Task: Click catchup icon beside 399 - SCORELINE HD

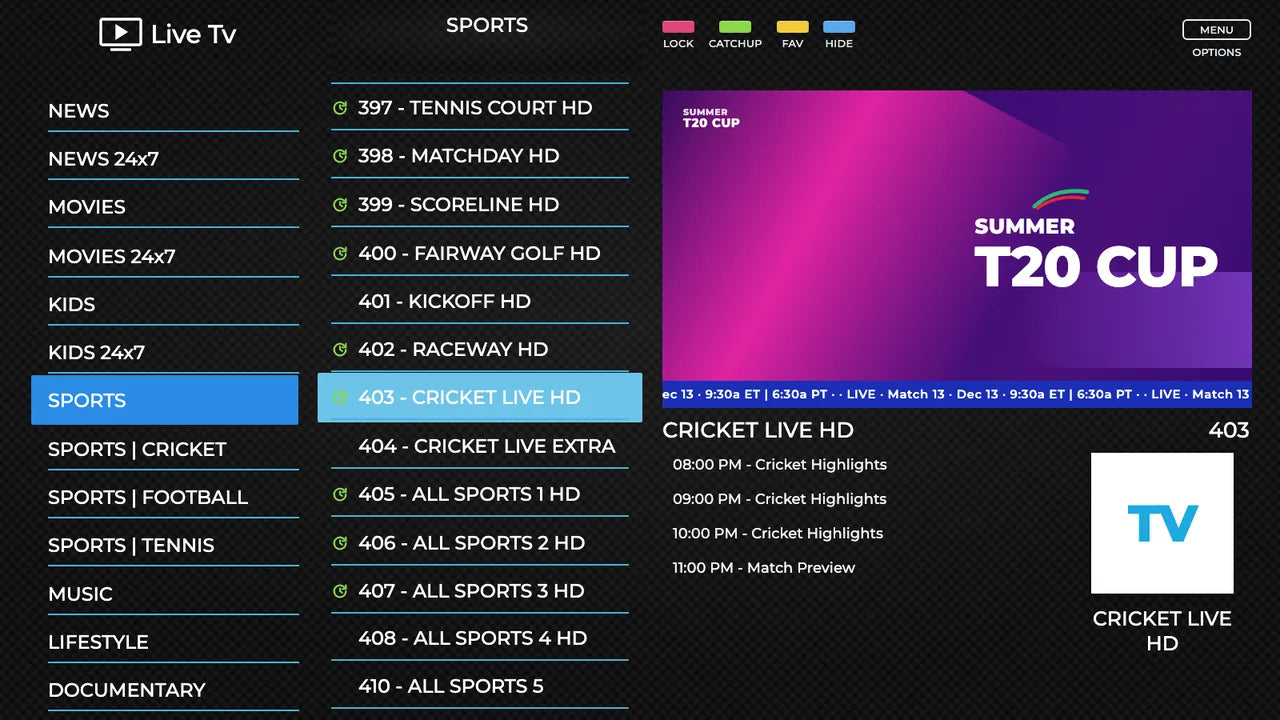Action: tap(340, 204)
